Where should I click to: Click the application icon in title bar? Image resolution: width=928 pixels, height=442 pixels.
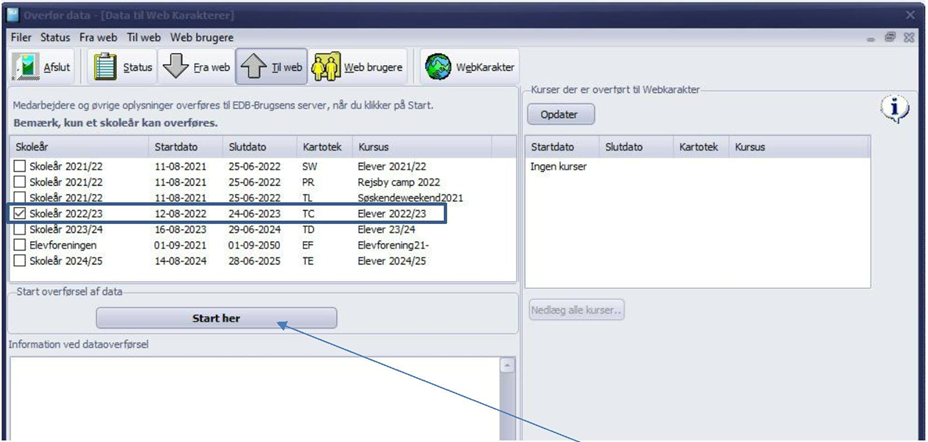point(12,14)
